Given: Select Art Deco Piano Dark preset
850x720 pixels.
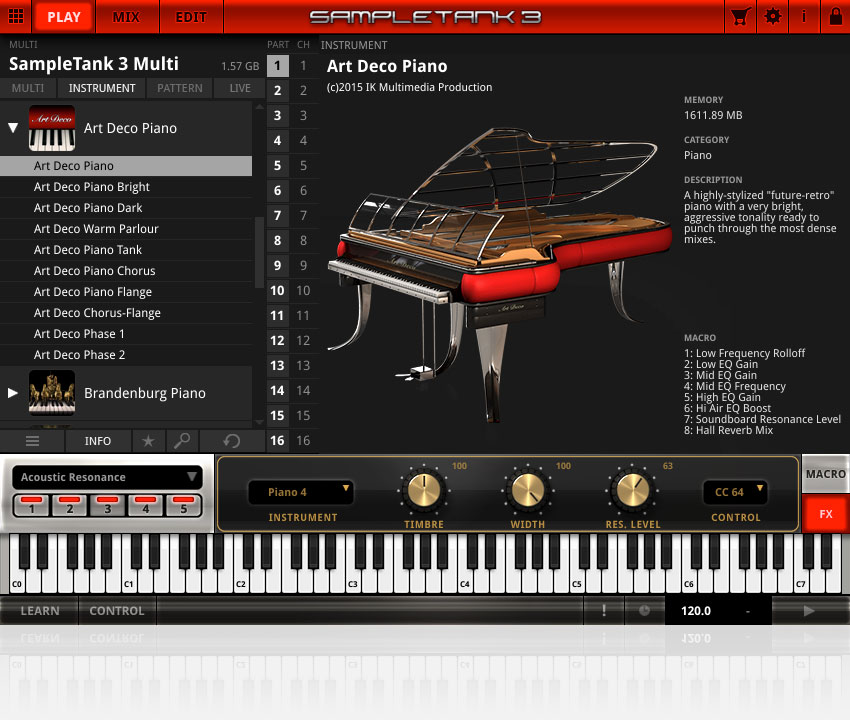Looking at the screenshot, I should 126,208.
